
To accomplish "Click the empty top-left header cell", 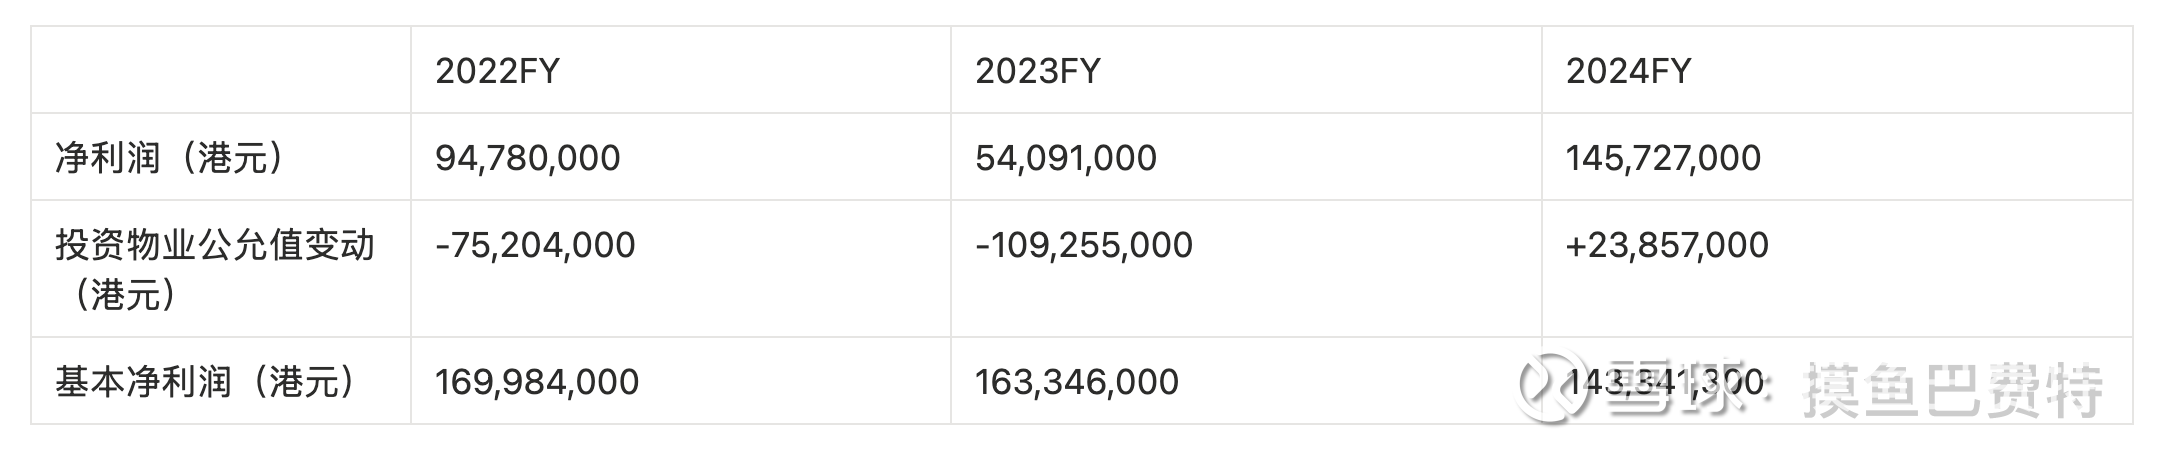I will coord(220,71).
